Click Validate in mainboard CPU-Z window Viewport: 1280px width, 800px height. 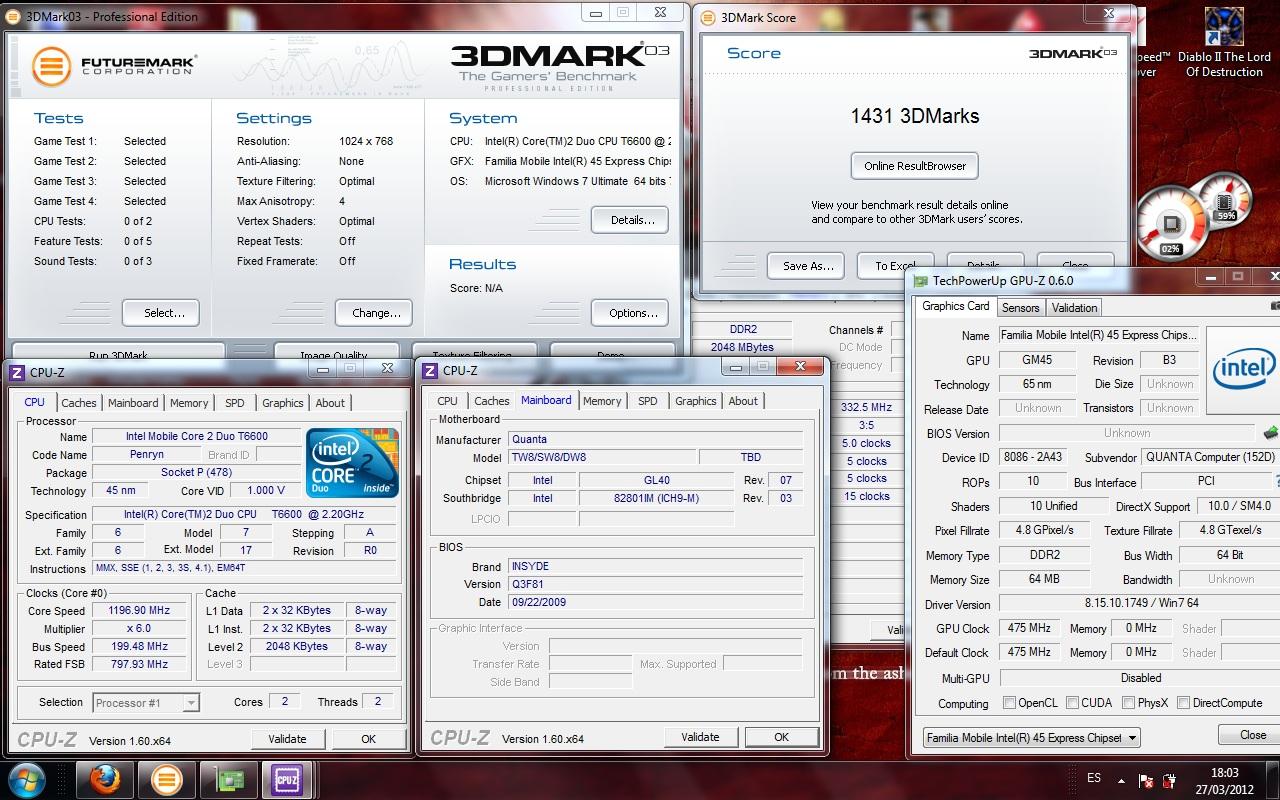(700, 737)
